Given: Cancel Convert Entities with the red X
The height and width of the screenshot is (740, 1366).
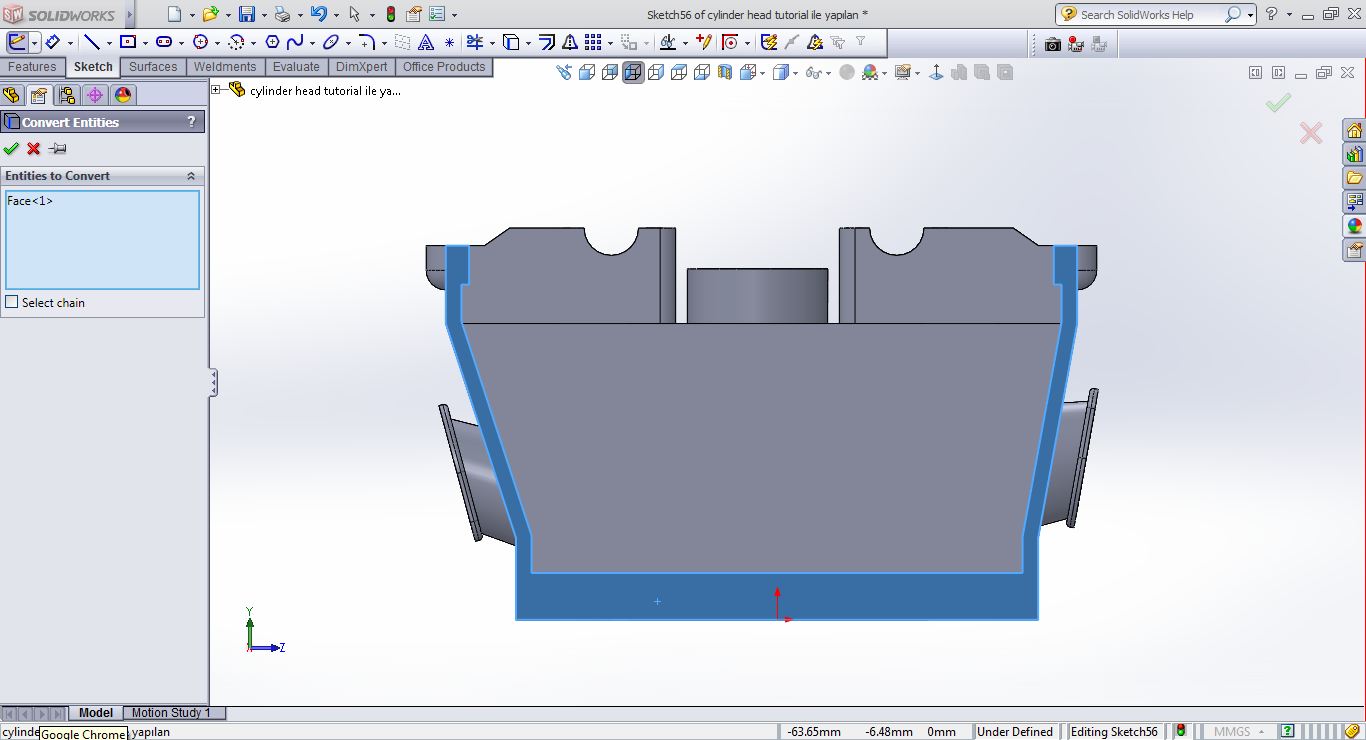Looking at the screenshot, I should click(34, 148).
